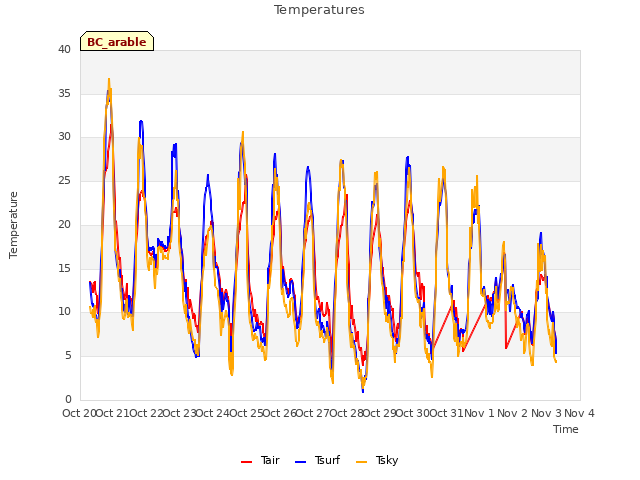Select the BC_arable annotation label

click(x=117, y=42)
